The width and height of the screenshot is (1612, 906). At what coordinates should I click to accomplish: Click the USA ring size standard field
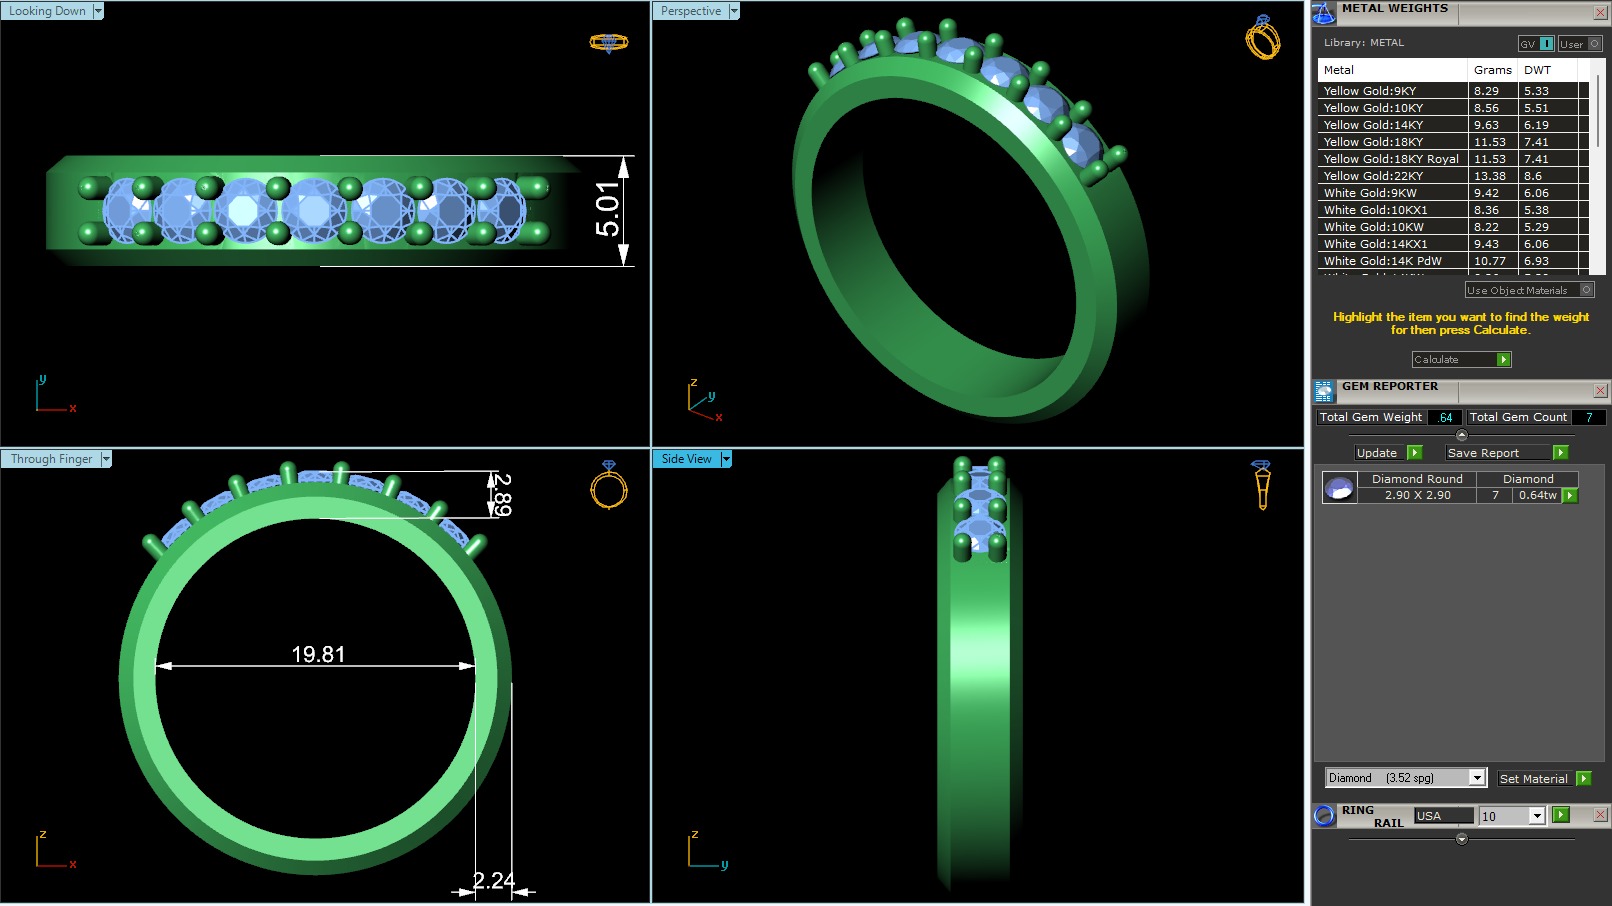pos(1444,816)
